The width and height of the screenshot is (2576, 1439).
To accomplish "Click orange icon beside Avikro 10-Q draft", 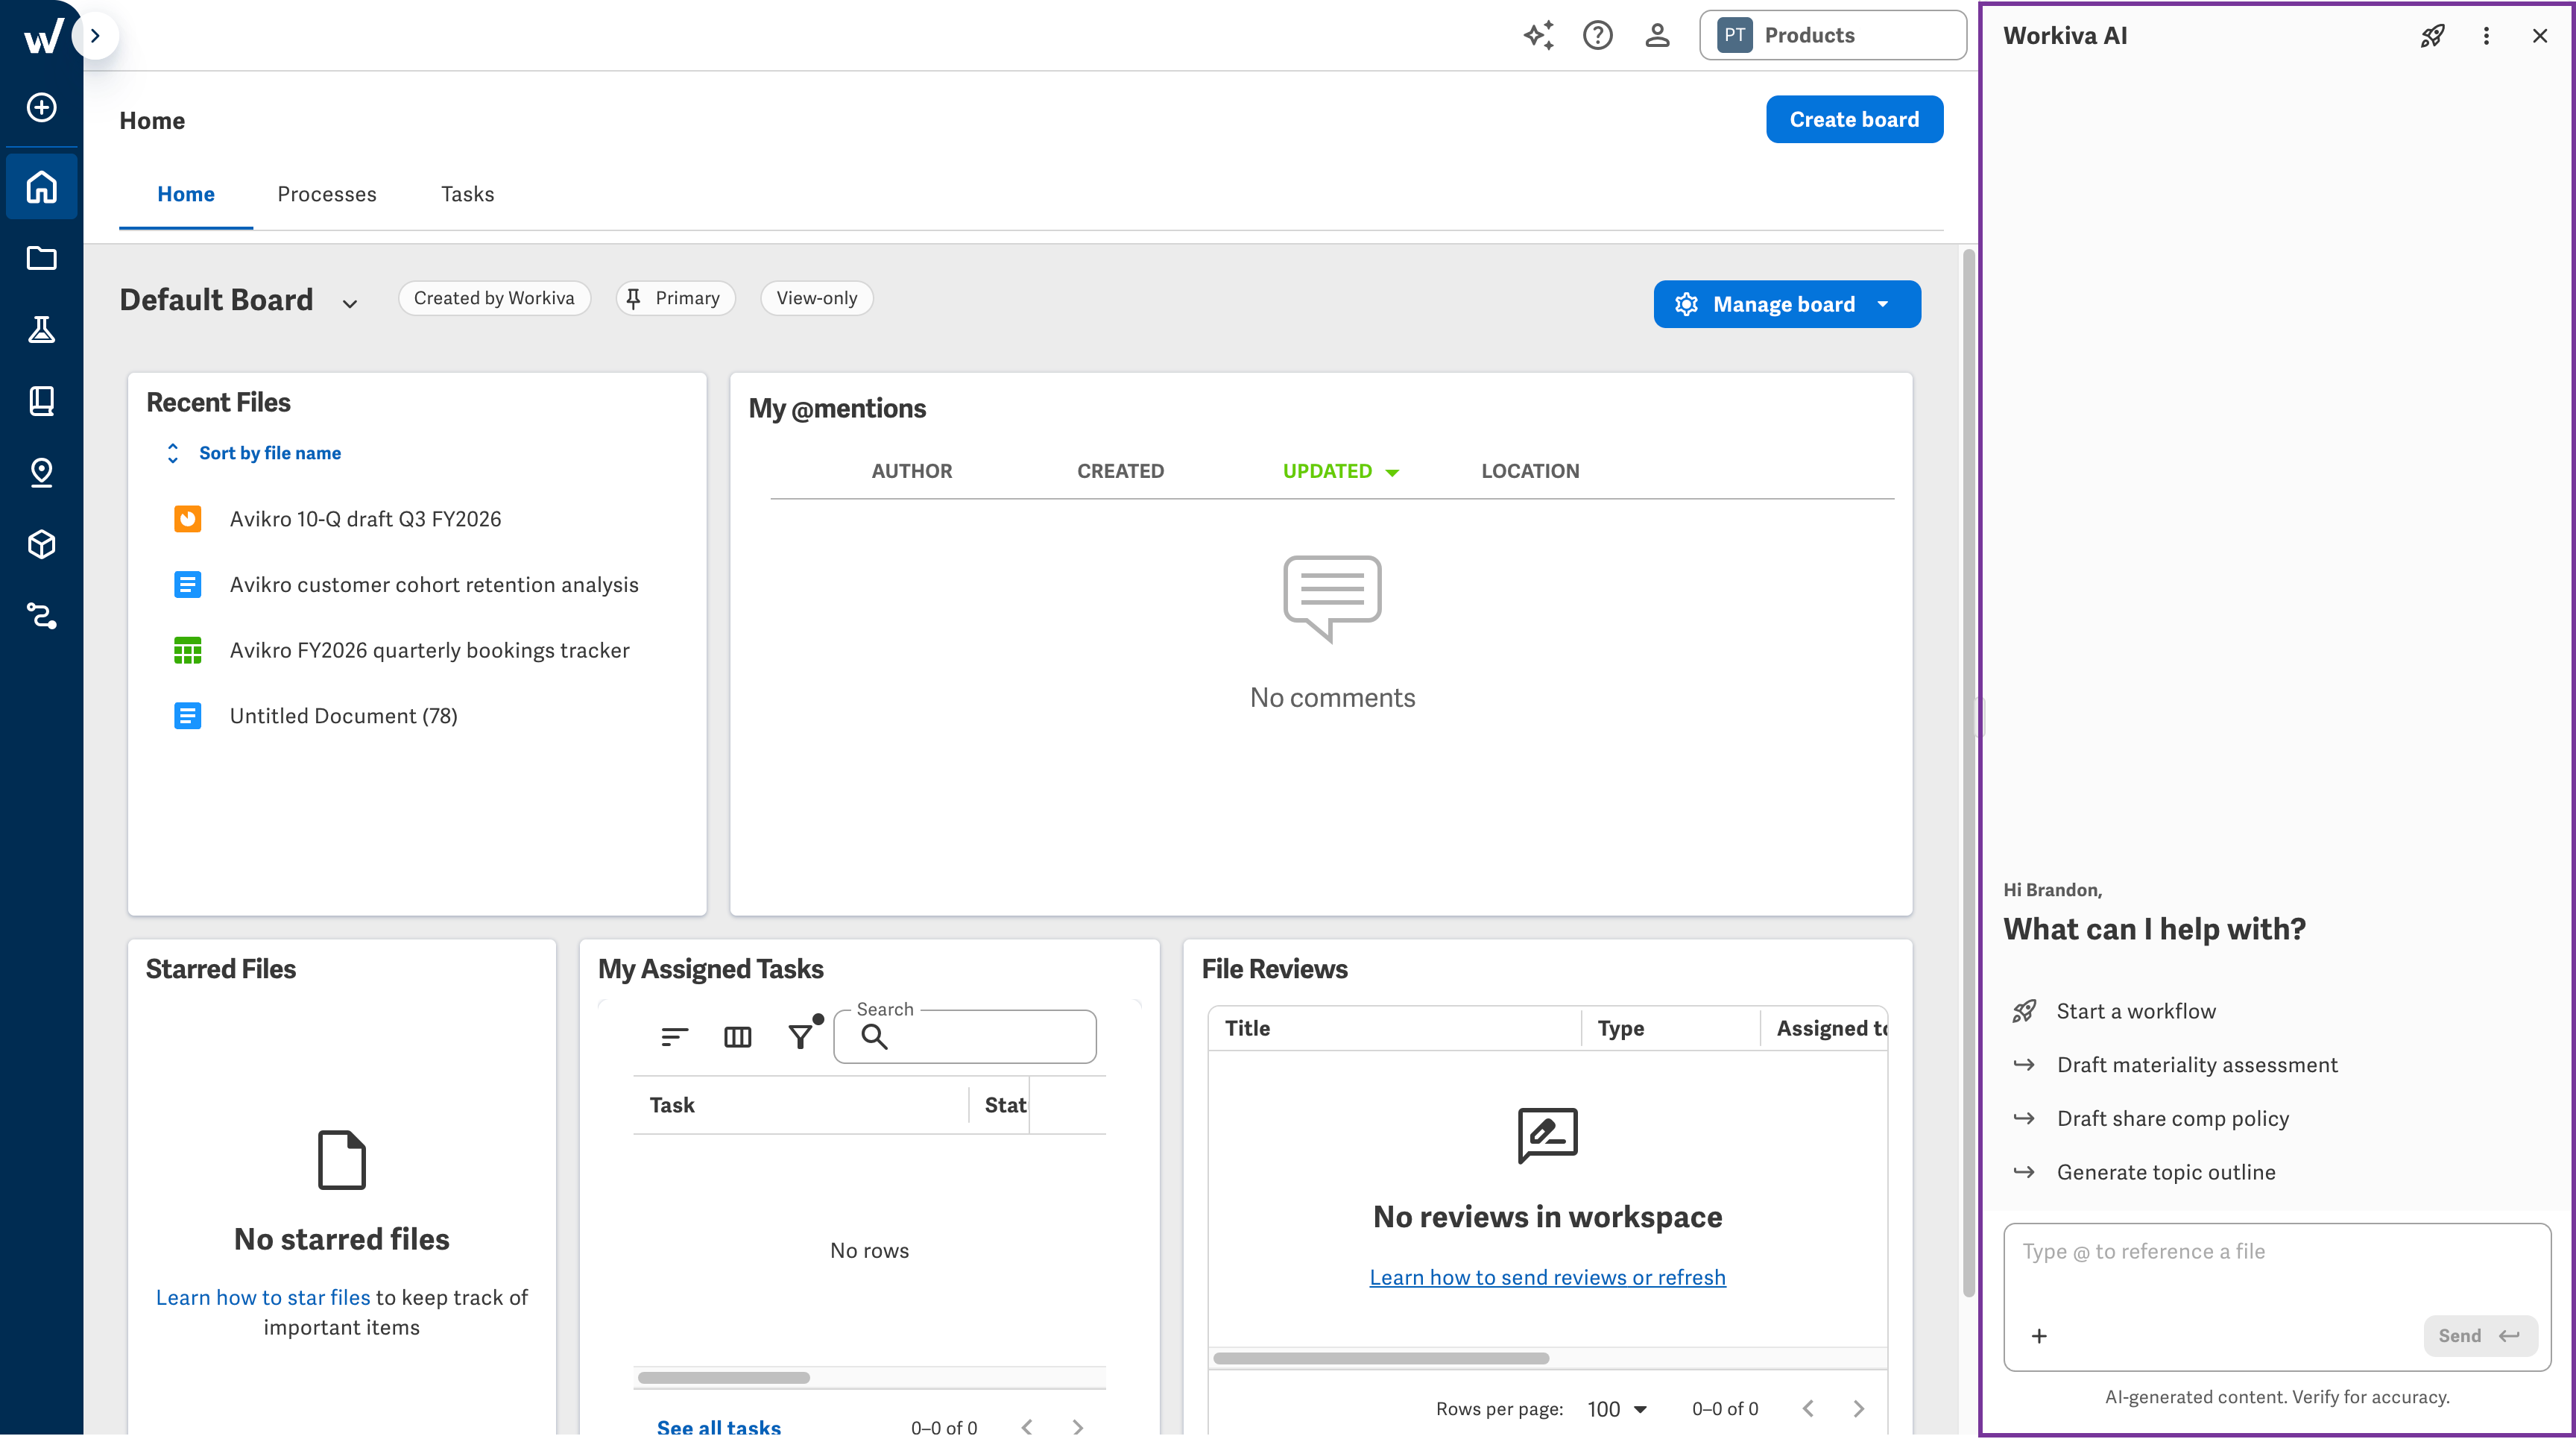I will 188,519.
